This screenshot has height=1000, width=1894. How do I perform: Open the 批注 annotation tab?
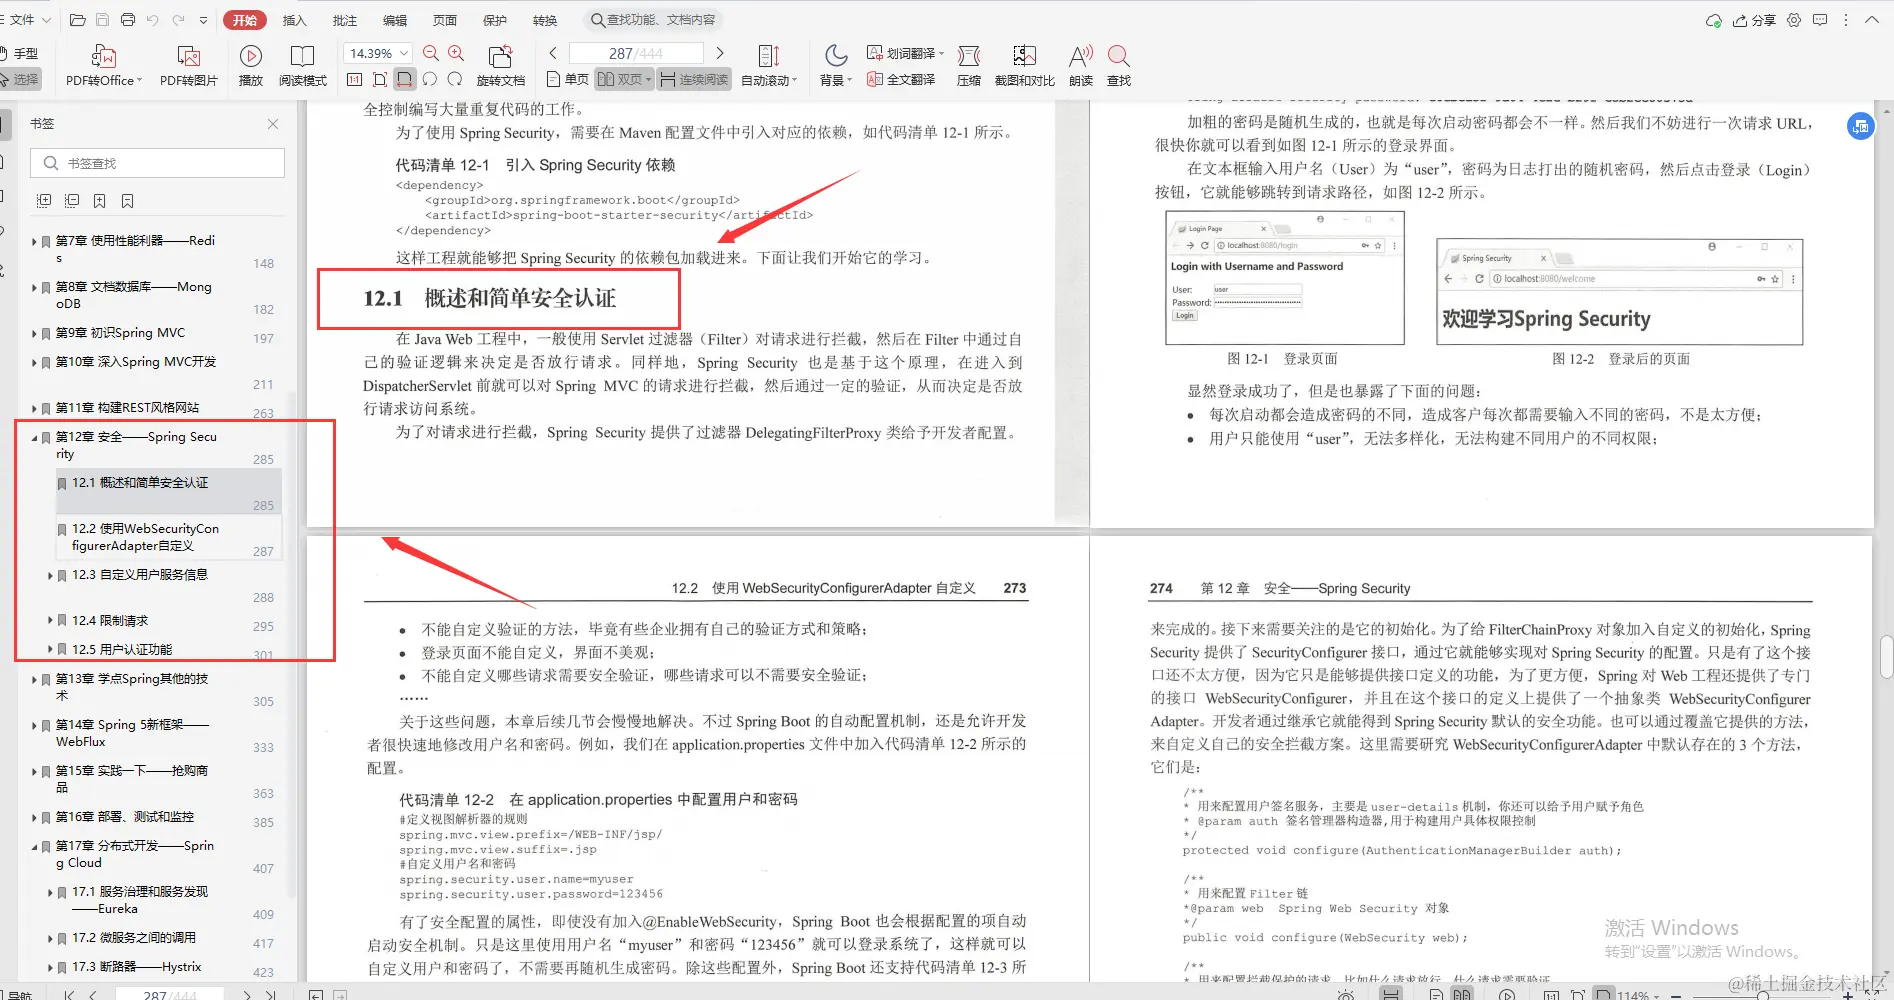(344, 19)
